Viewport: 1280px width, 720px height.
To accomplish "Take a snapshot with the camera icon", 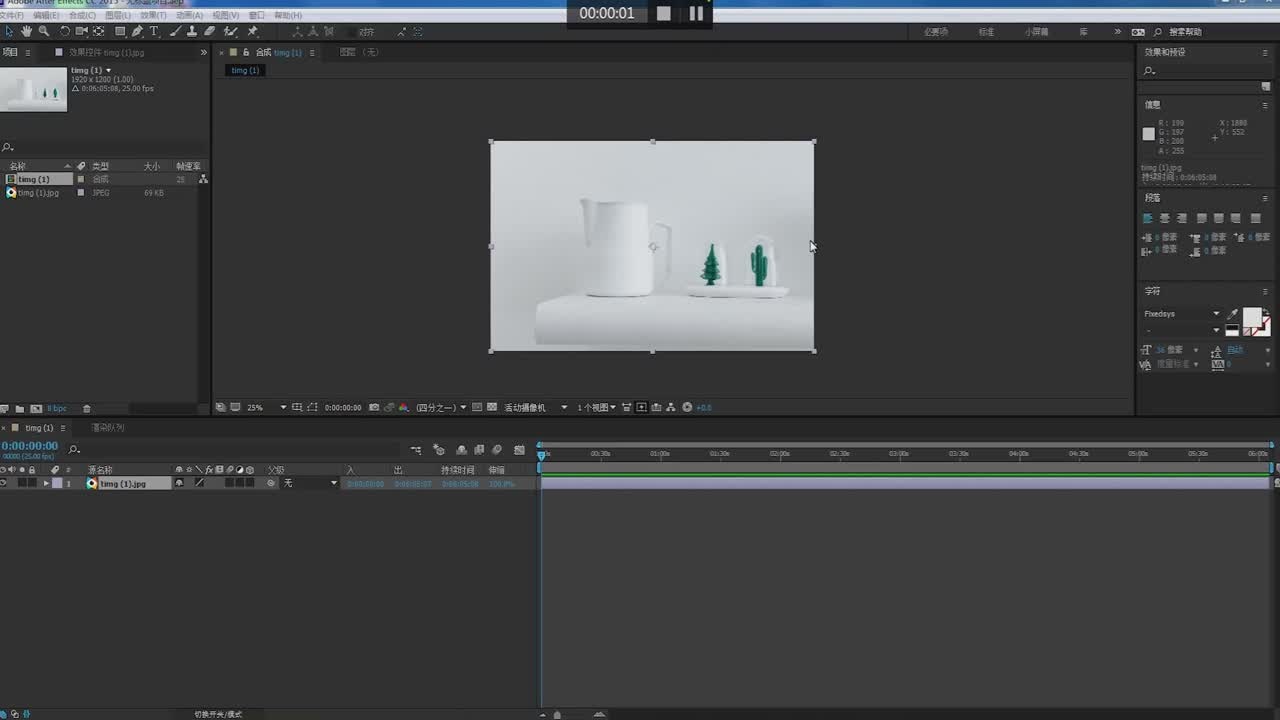I will point(374,407).
